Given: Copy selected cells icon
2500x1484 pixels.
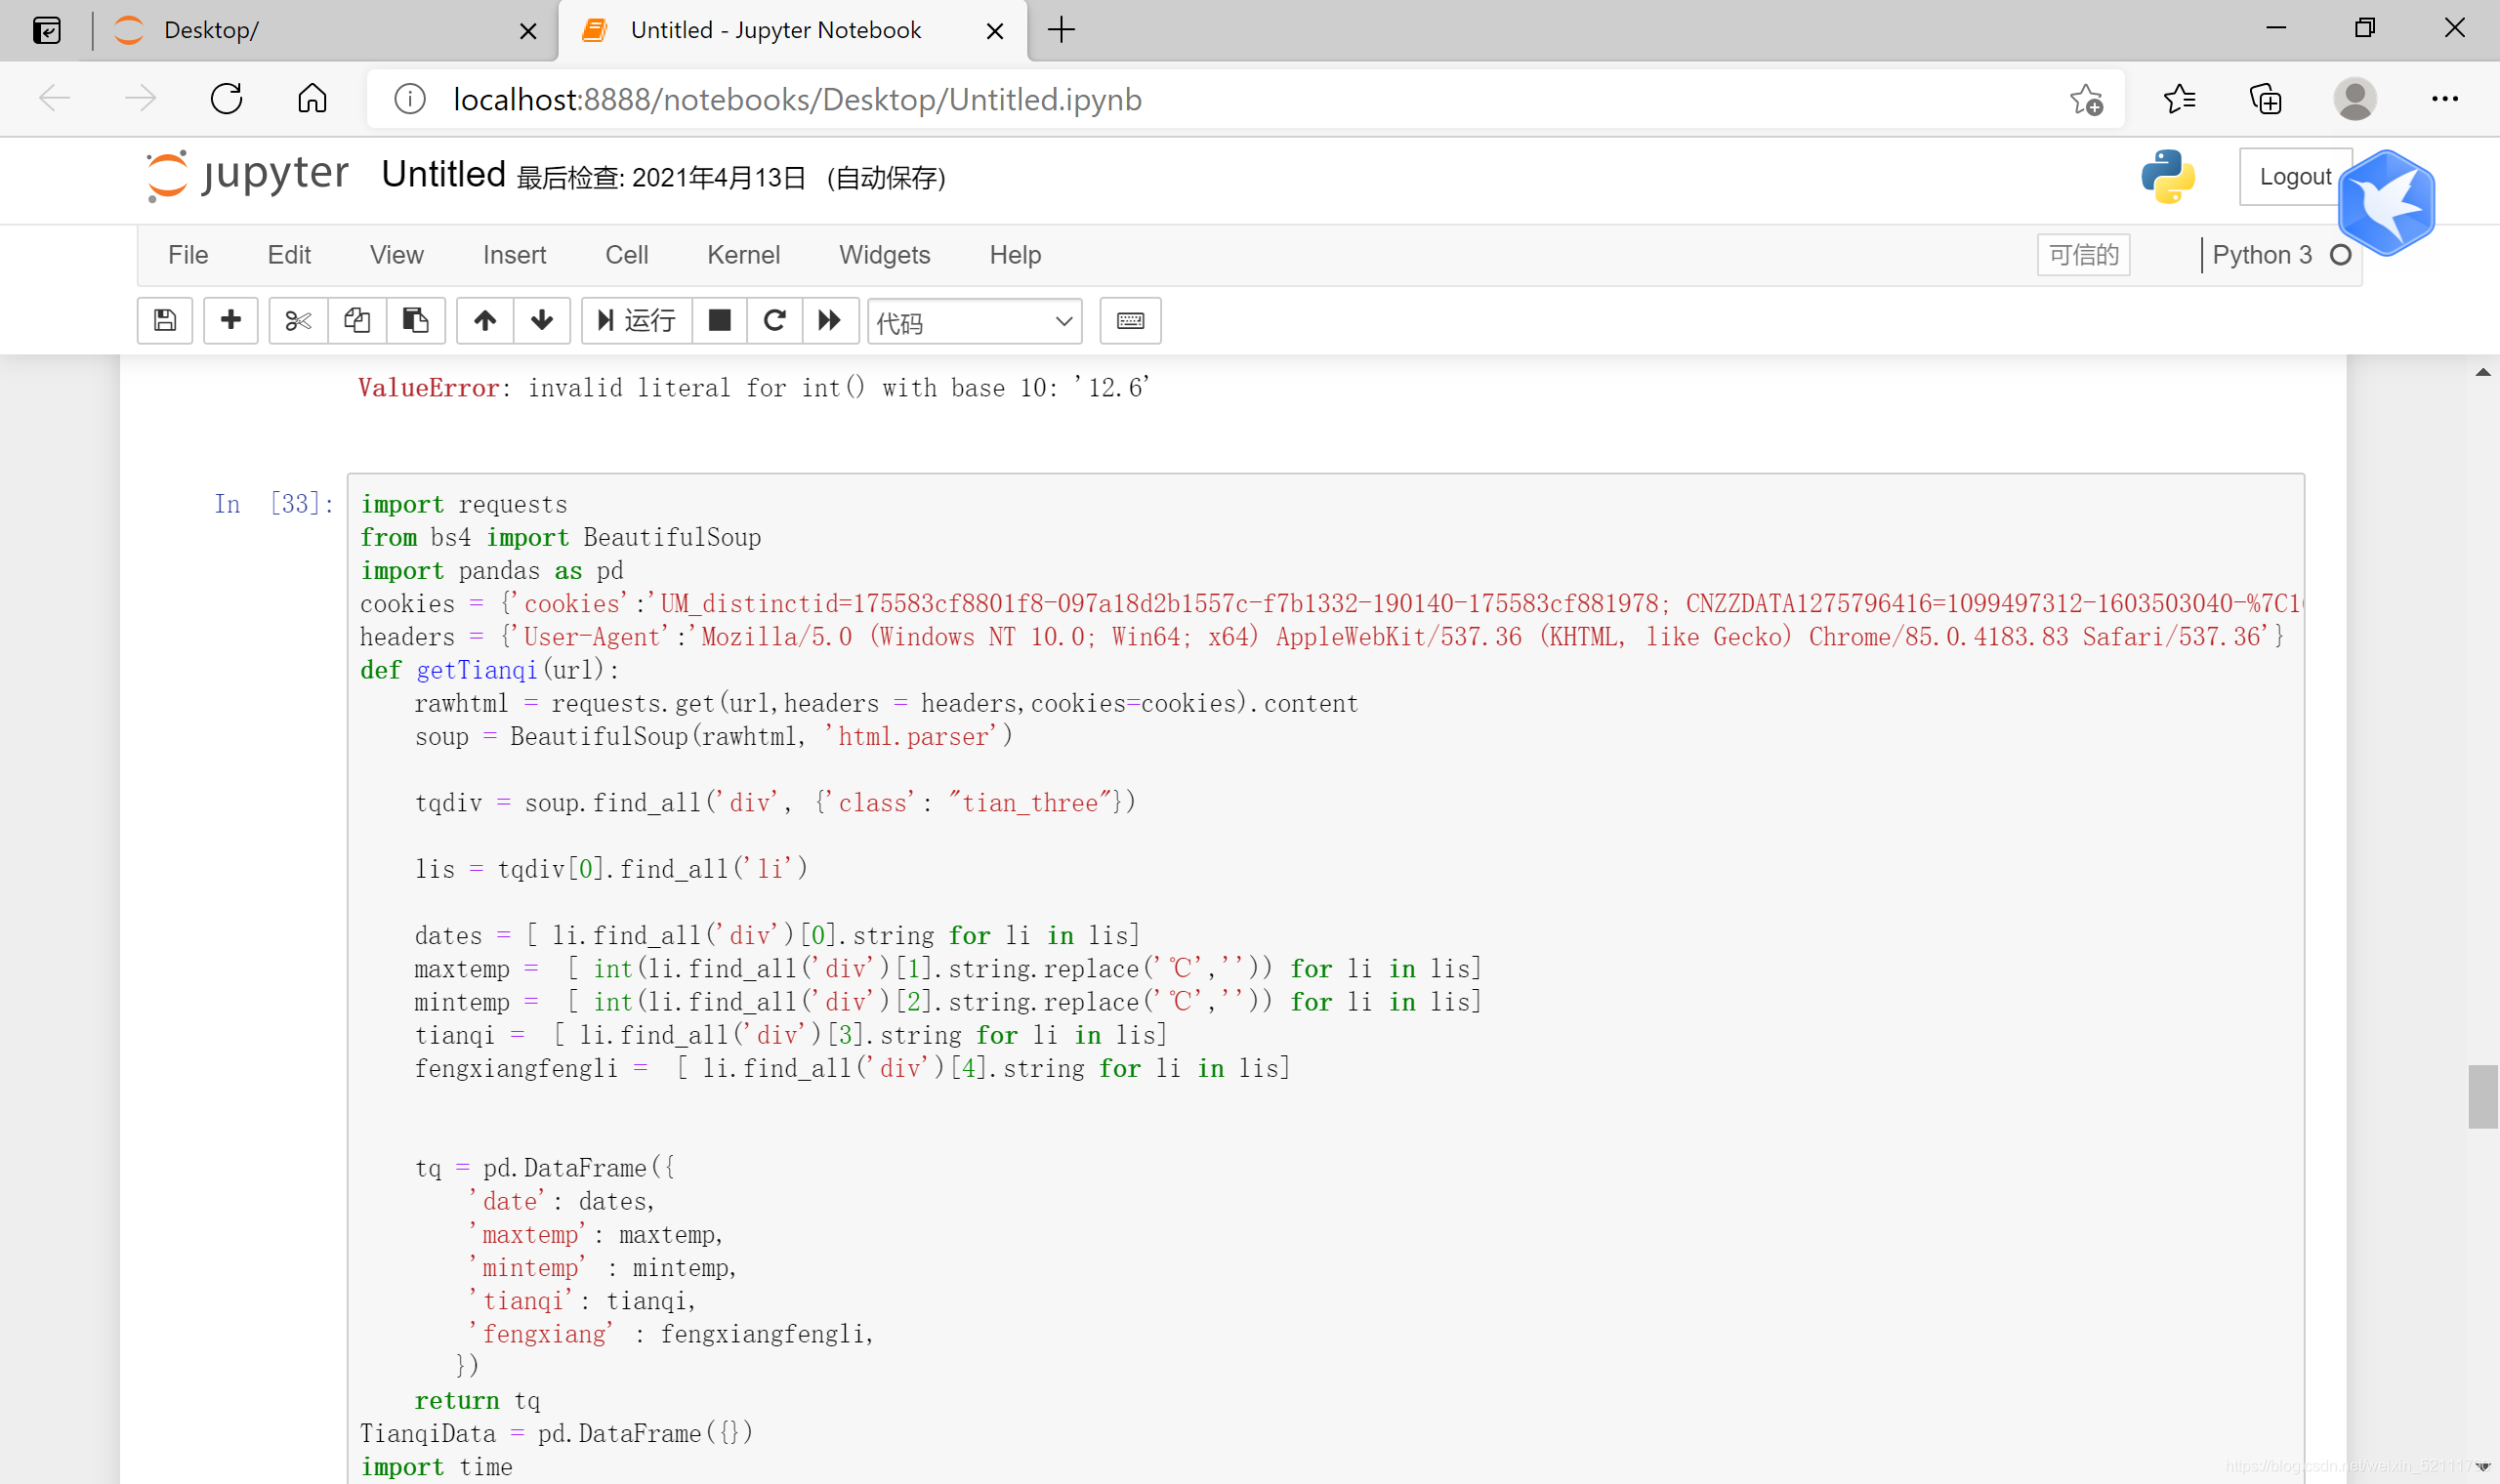Looking at the screenshot, I should tap(357, 320).
